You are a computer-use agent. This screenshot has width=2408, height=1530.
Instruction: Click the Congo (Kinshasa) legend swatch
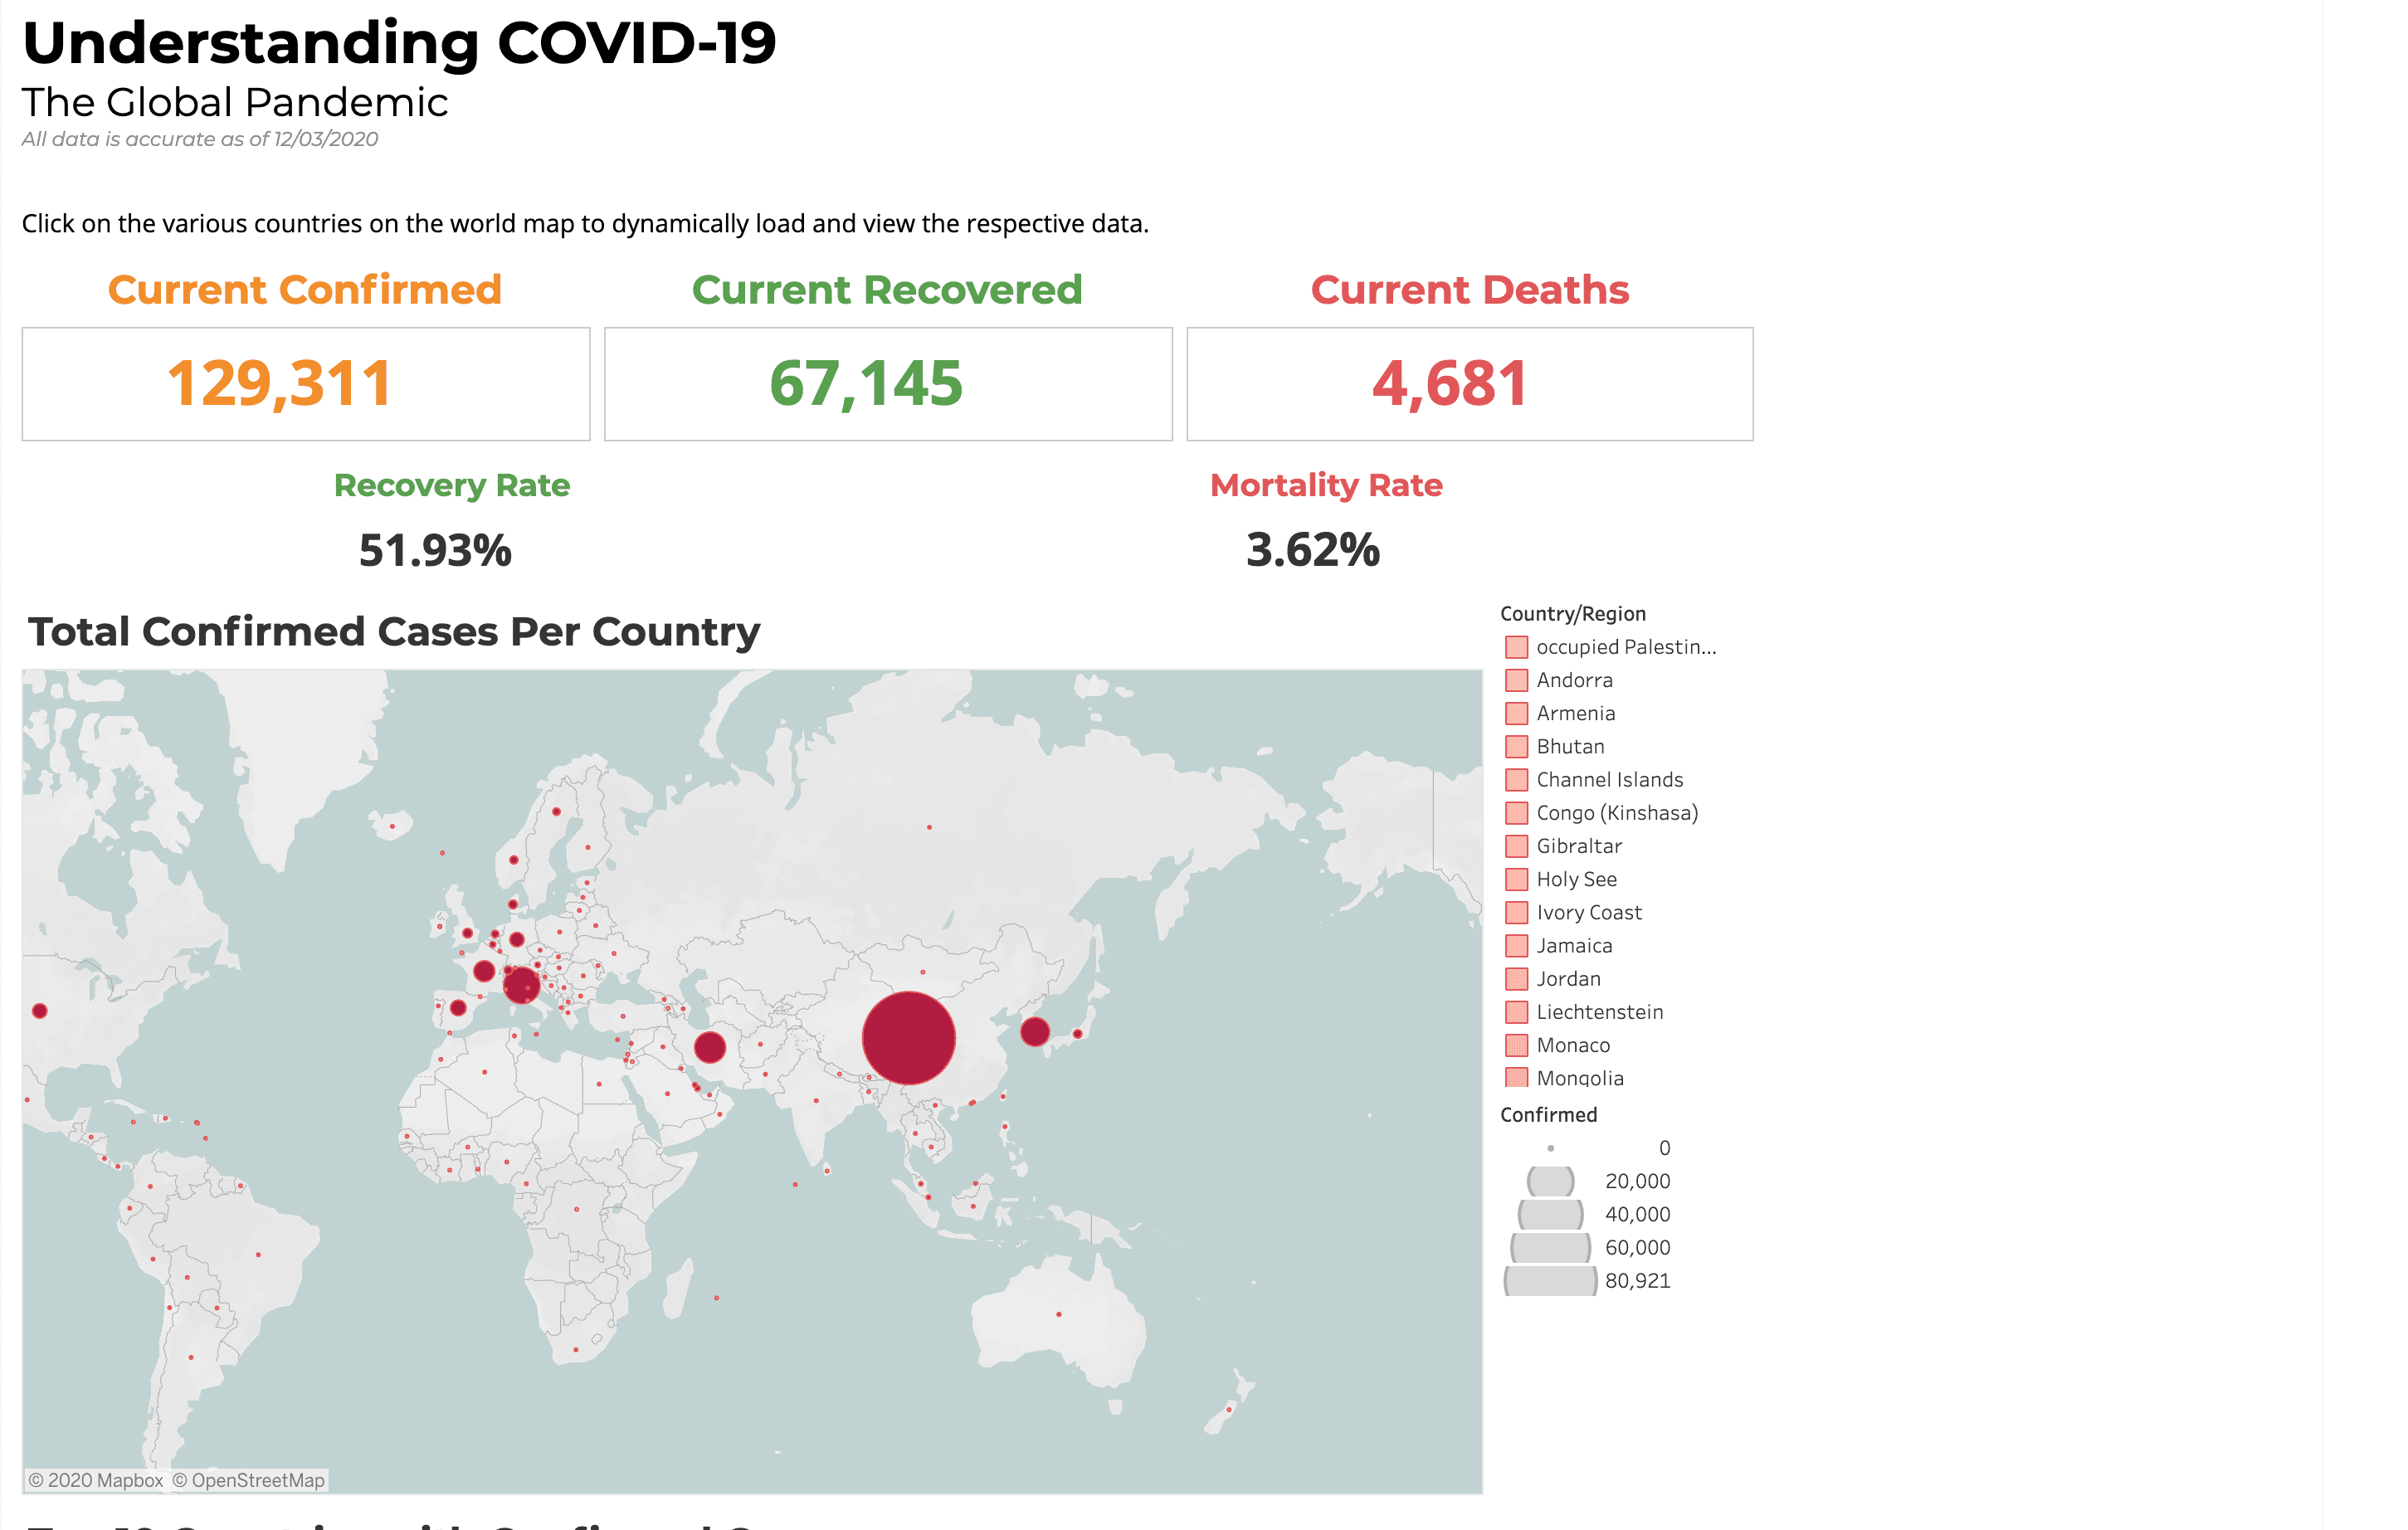coord(1515,812)
